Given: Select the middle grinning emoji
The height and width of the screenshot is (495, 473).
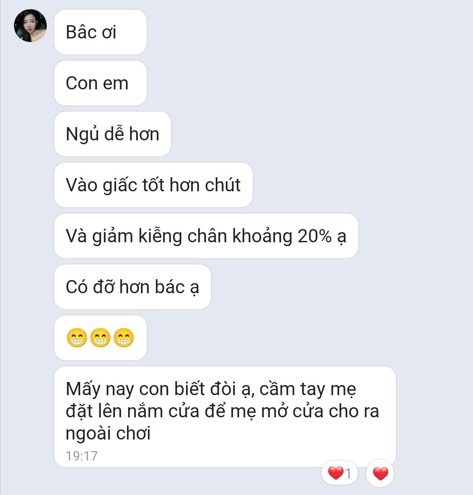Looking at the screenshot, I should click(100, 338).
